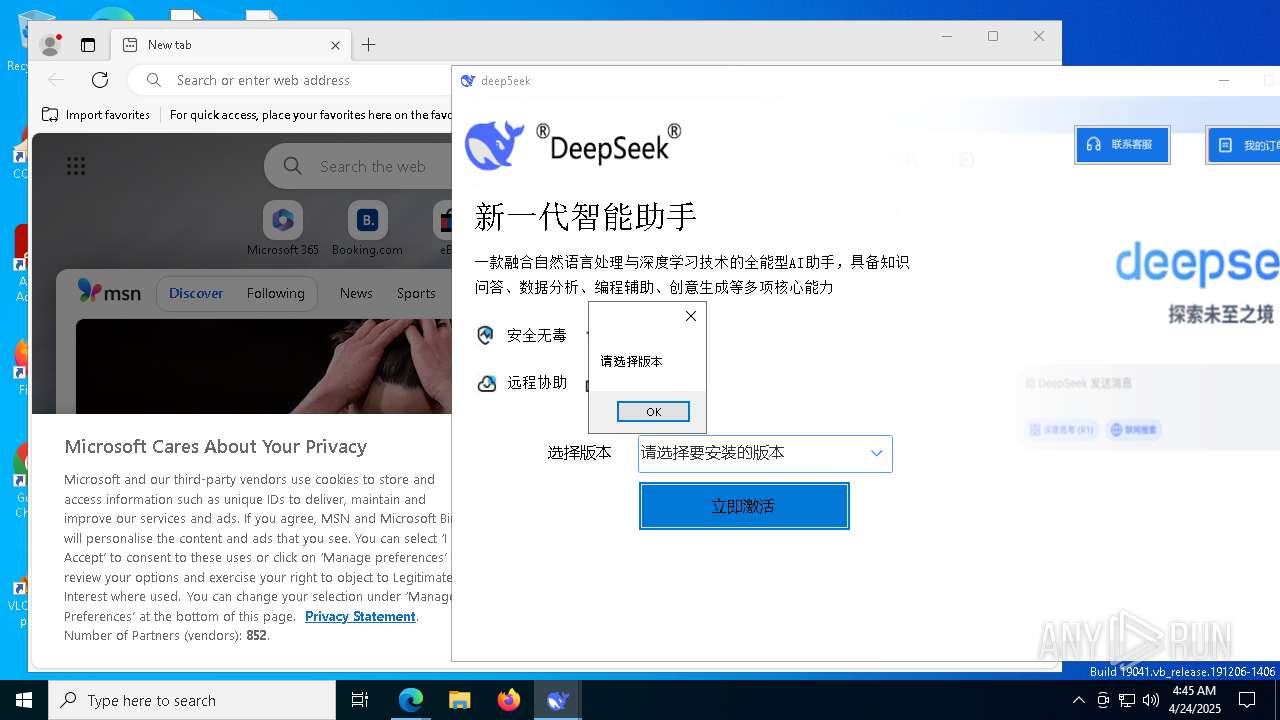
Task: Click the deep5eek taskbar icon
Action: (x=558, y=700)
